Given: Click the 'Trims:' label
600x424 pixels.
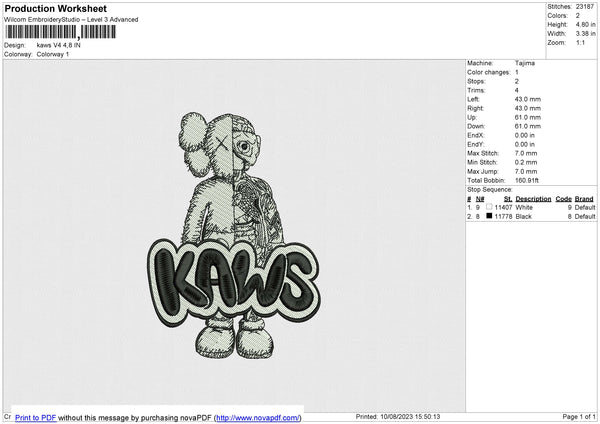Looking at the screenshot, I should 476,90.
